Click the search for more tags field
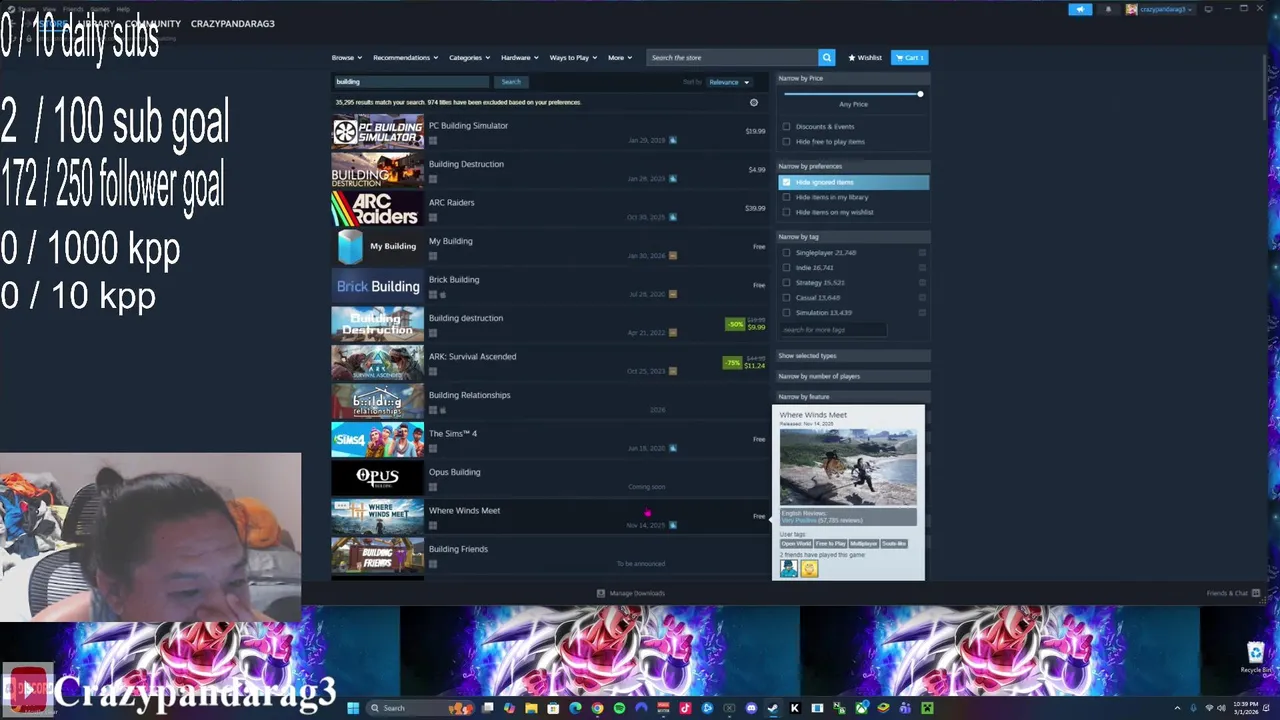This screenshot has height=720, width=1280. pyautogui.click(x=833, y=330)
